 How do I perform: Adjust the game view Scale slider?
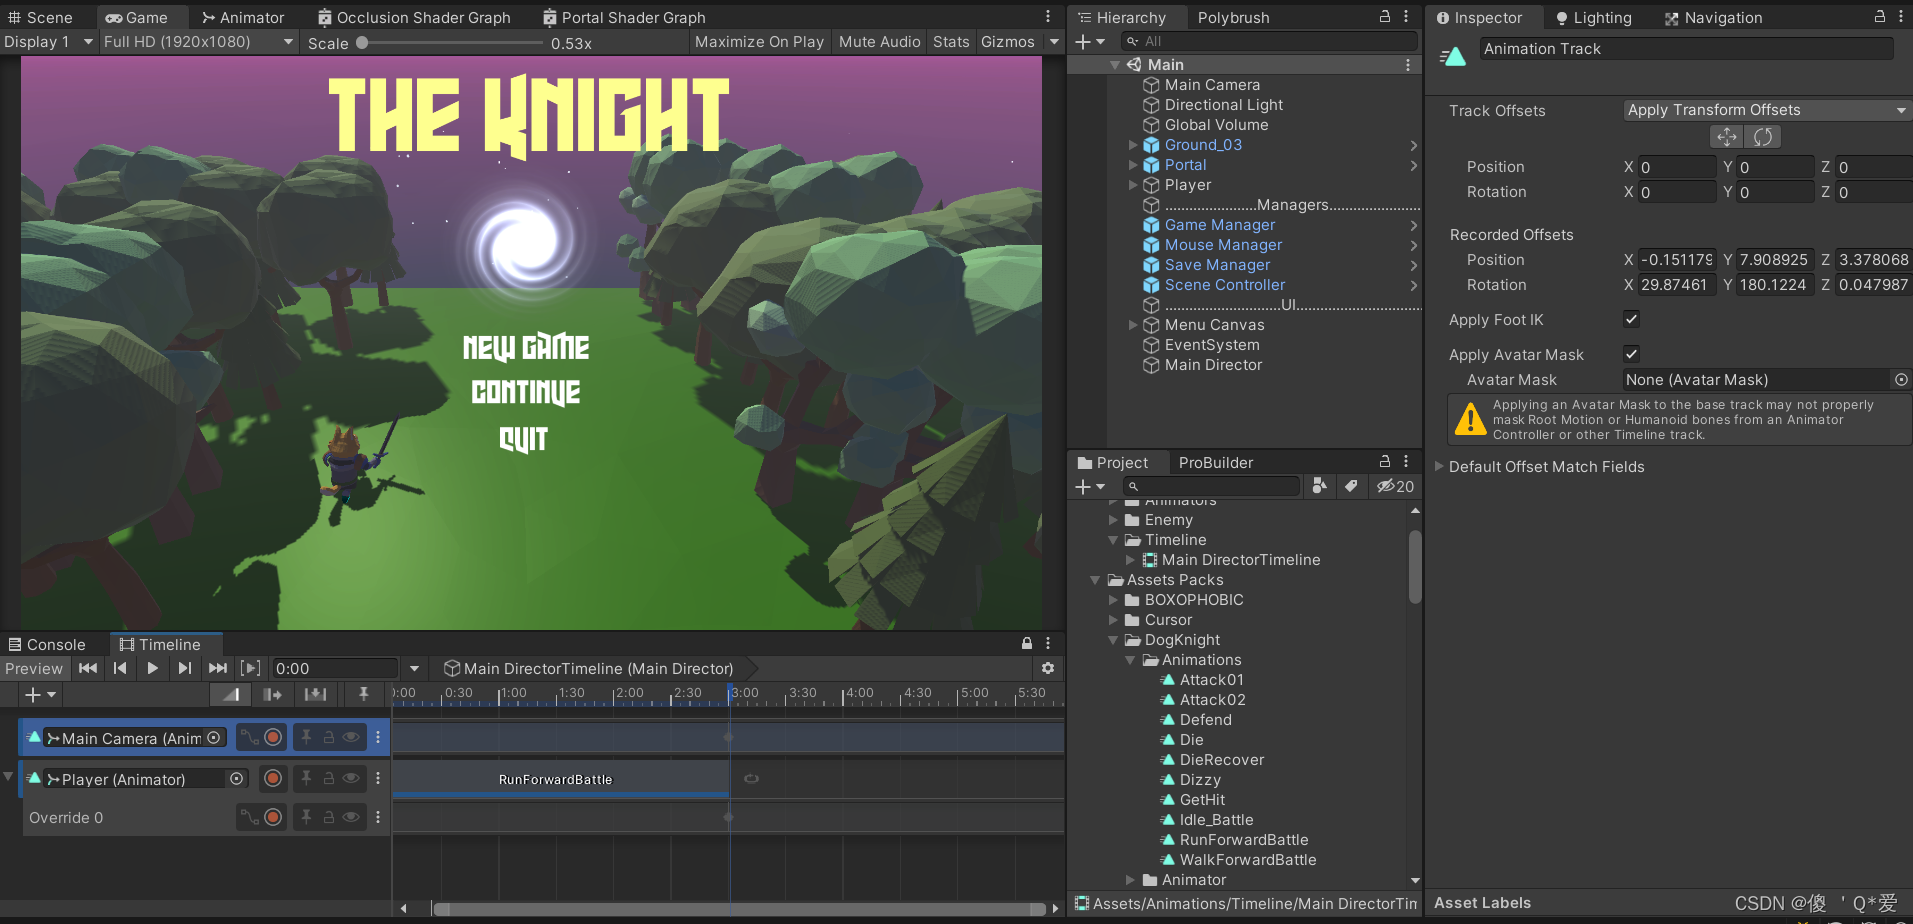click(450, 42)
